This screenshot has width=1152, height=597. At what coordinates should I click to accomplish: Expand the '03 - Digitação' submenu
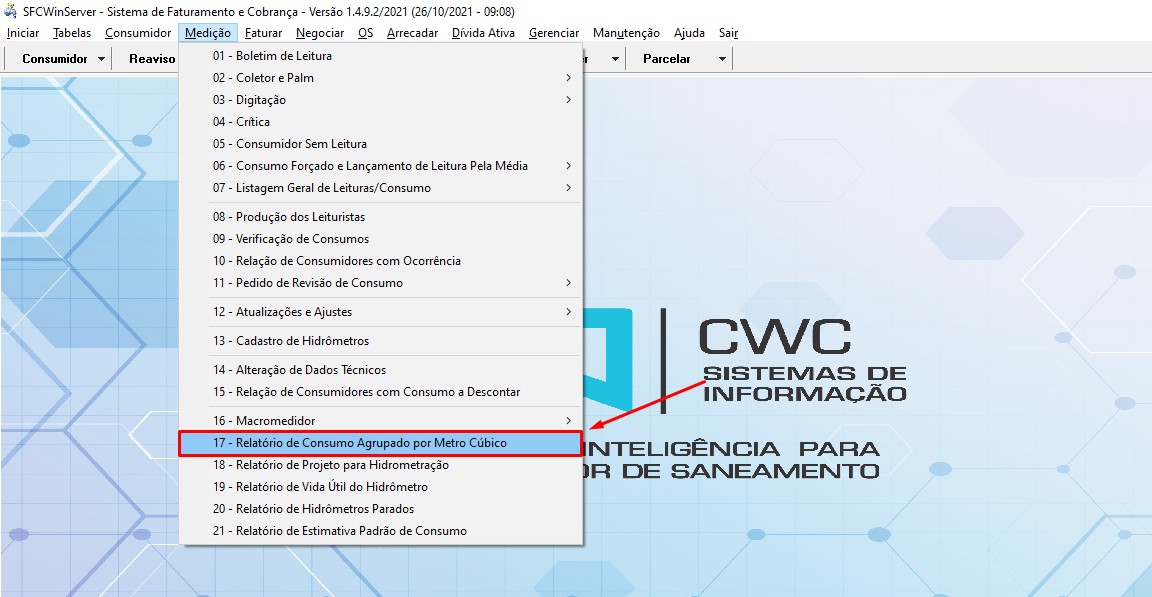pyautogui.click(x=261, y=100)
